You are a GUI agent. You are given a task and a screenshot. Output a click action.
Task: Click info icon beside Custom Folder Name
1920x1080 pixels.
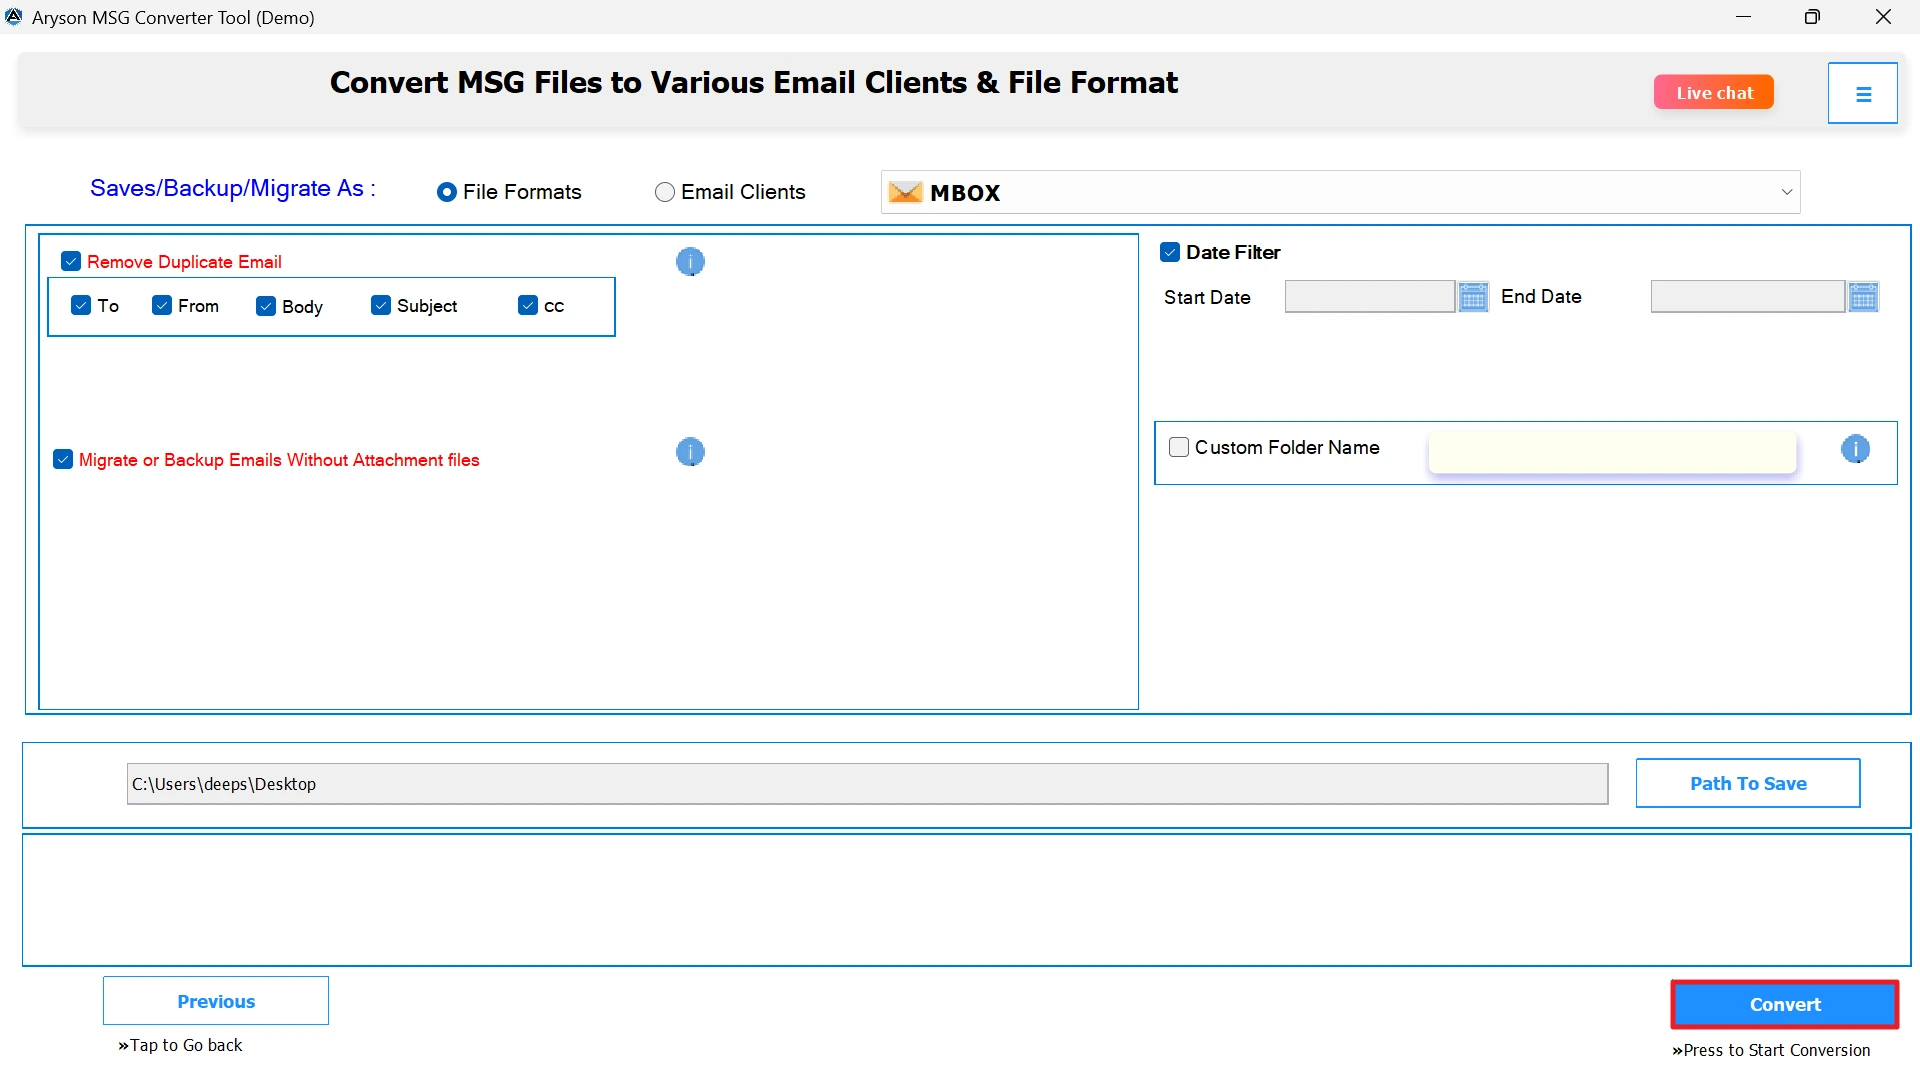tap(1855, 449)
